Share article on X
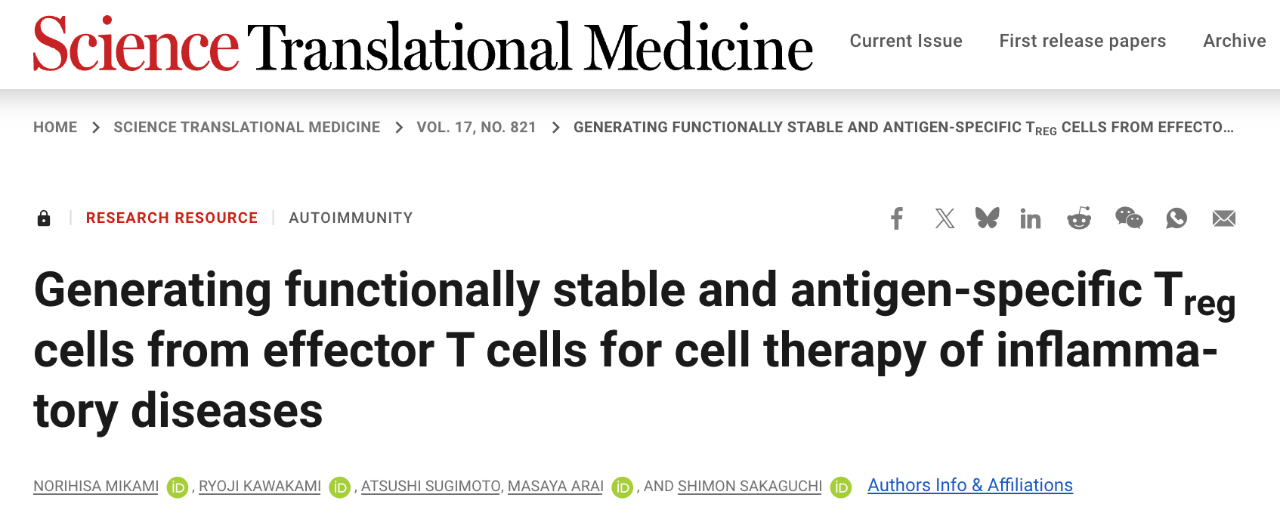This screenshot has height=522, width=1280. (x=944, y=218)
